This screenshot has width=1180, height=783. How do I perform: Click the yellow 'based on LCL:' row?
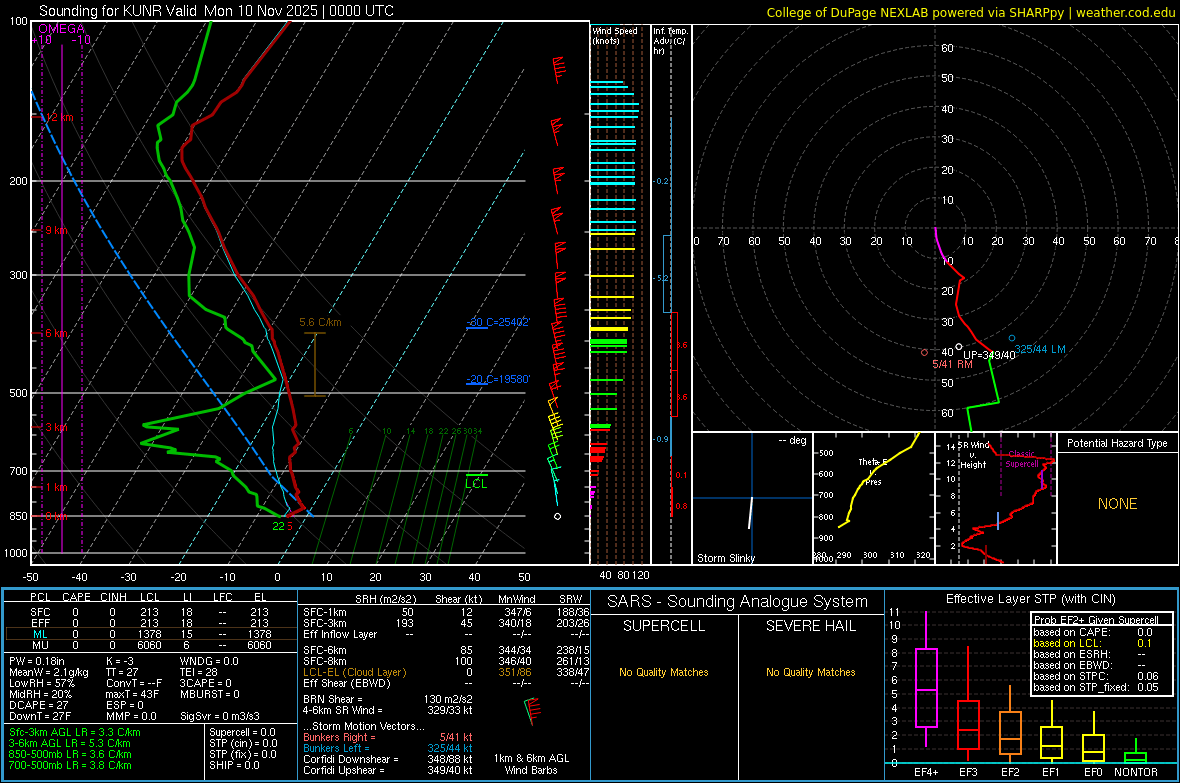pos(1094,643)
